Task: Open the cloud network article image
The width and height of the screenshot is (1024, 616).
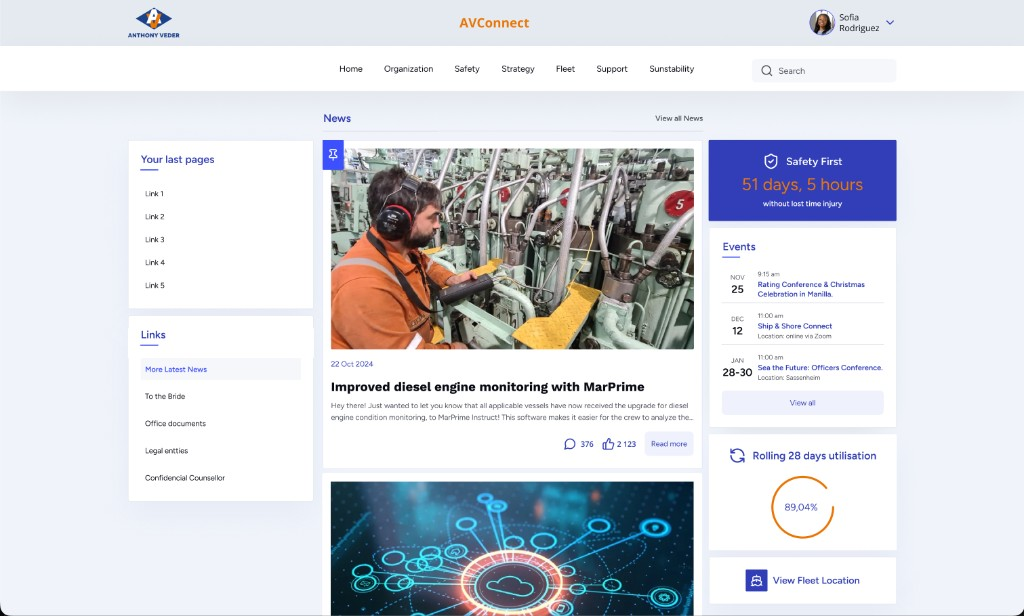Action: [512, 549]
